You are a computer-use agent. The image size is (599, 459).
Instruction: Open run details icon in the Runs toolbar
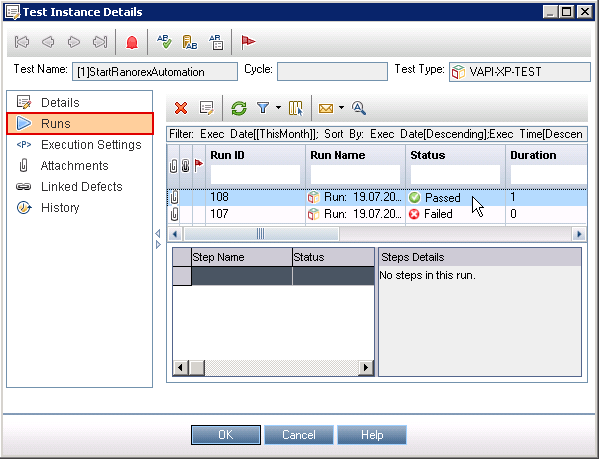207,108
